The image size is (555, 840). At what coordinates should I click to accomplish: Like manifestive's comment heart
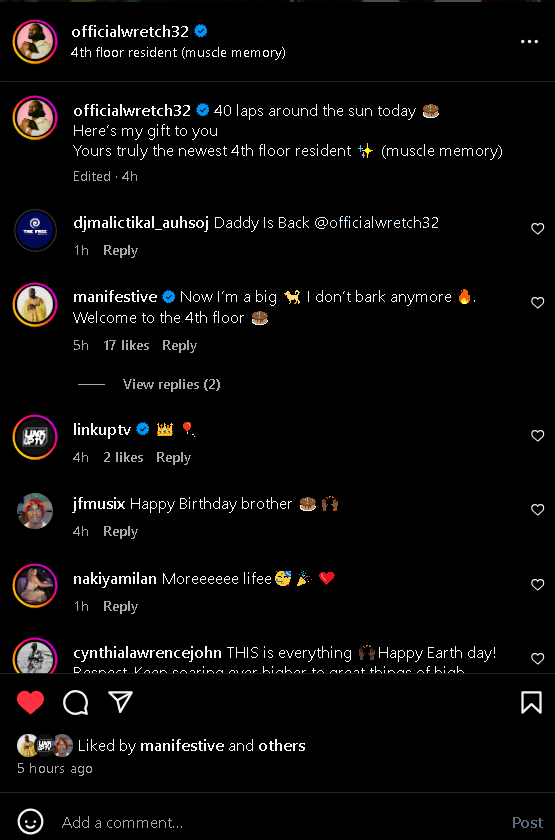coord(537,303)
